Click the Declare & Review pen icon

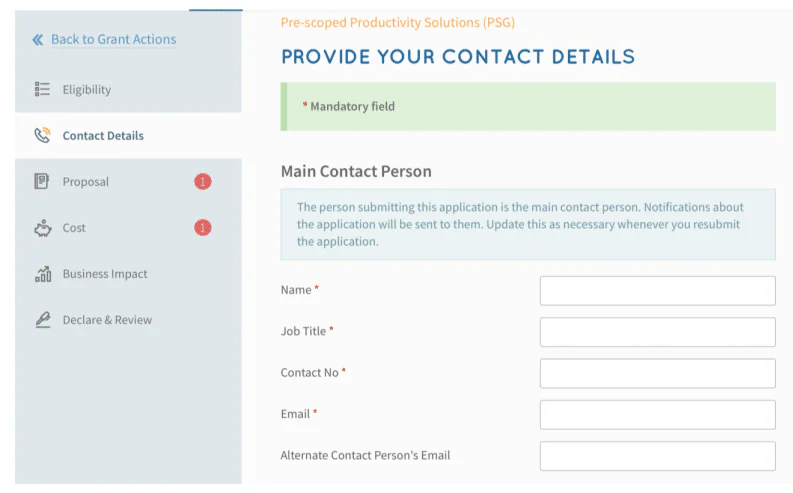click(x=42, y=320)
